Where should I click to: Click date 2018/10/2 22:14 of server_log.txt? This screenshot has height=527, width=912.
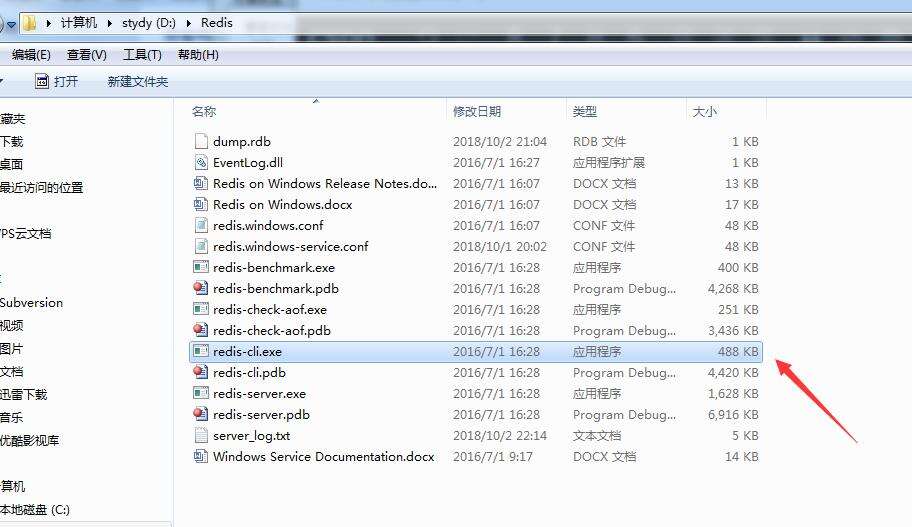coord(500,436)
